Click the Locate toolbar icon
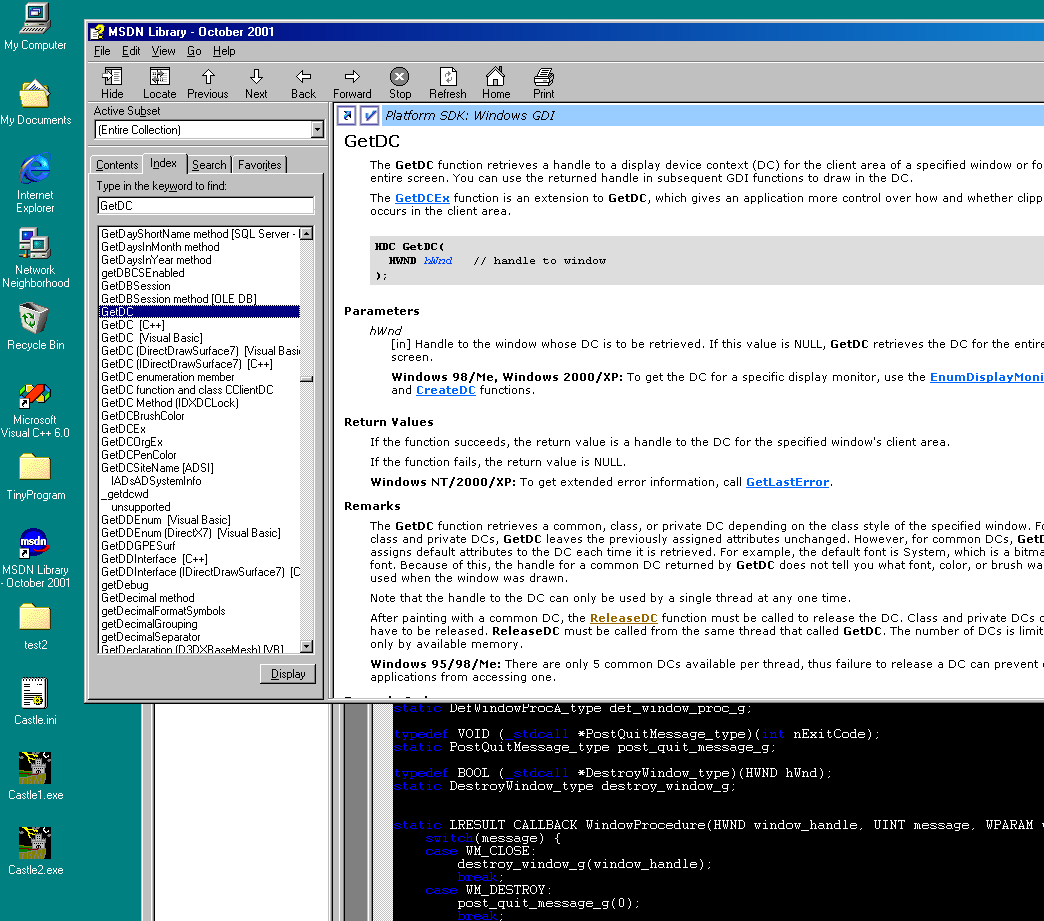 [160, 83]
